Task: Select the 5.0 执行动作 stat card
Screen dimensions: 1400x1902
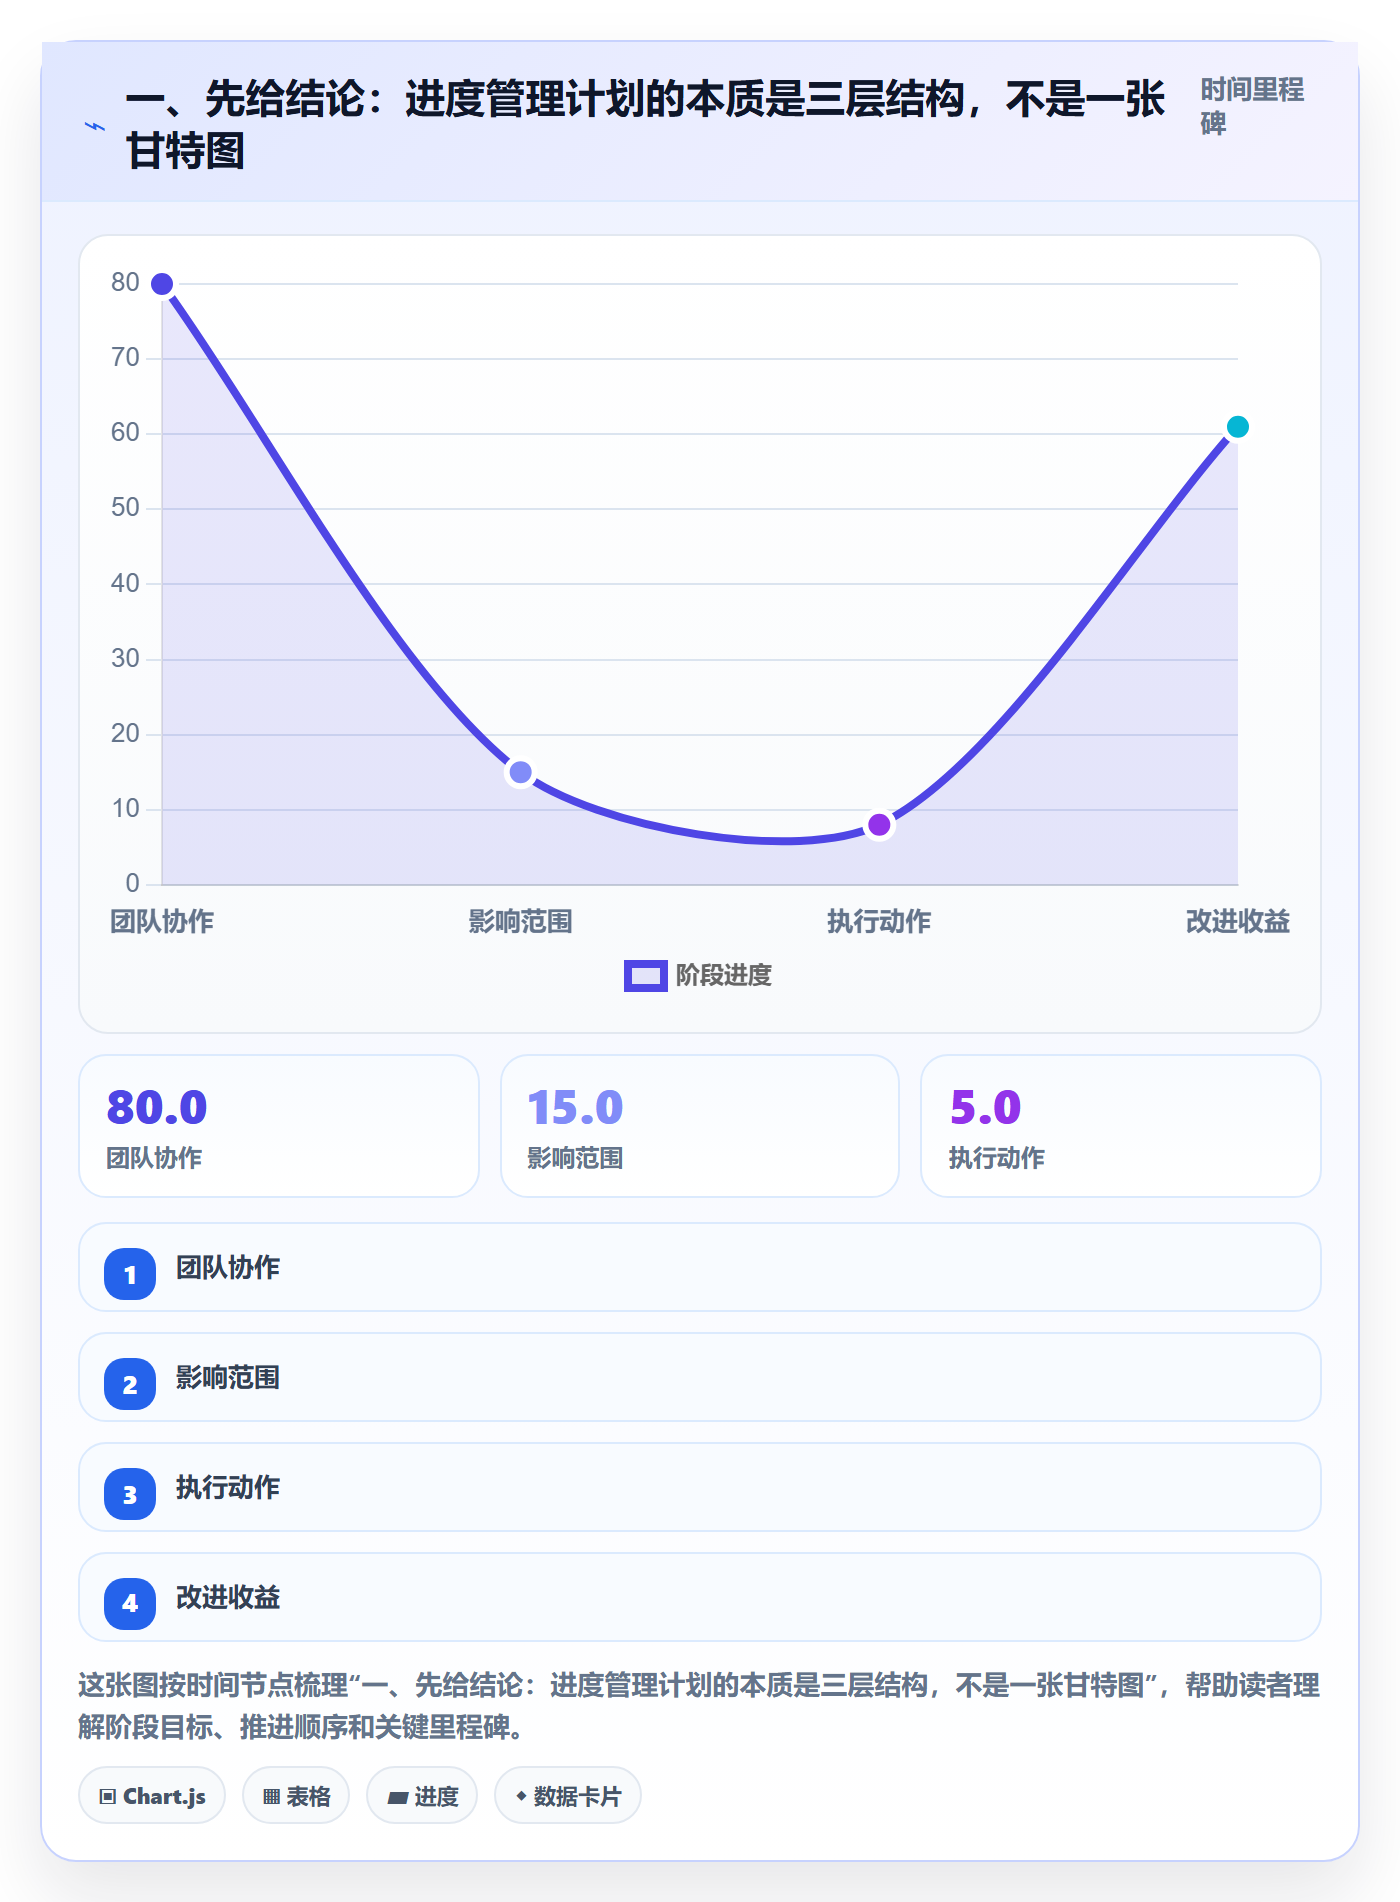Action: coord(1121,1126)
